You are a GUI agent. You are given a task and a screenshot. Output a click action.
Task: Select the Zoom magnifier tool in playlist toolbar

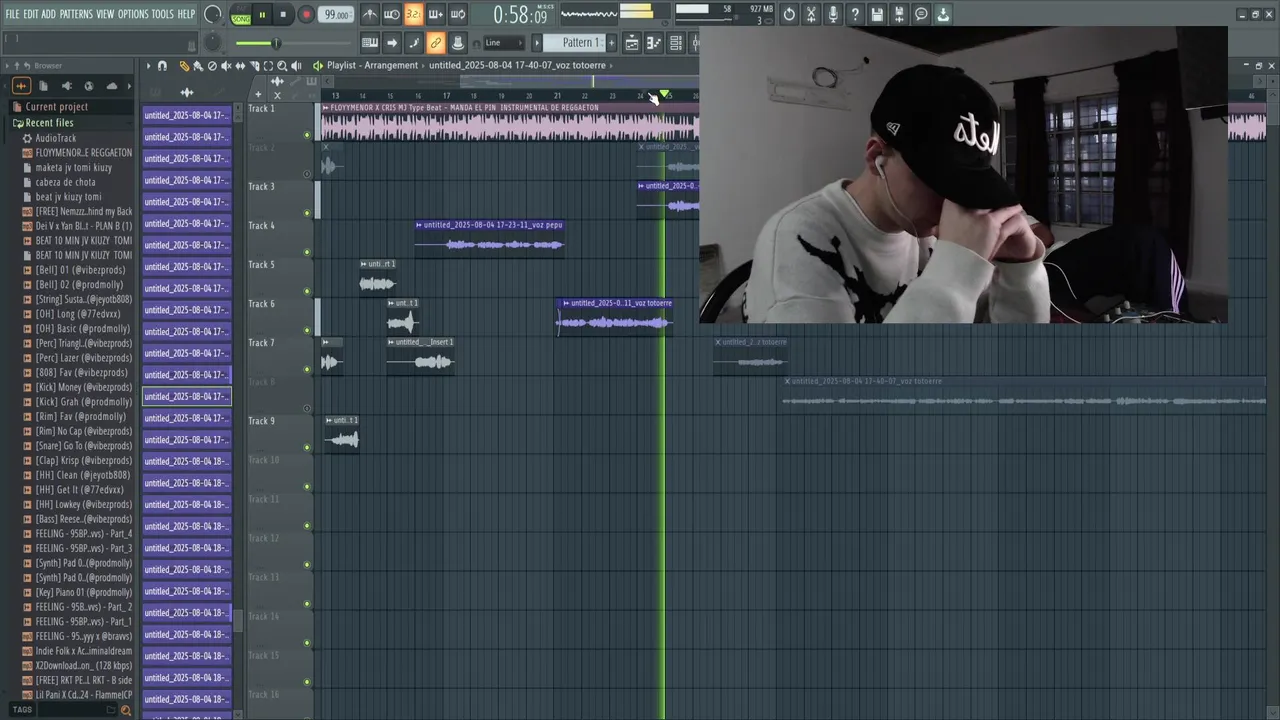[x=282, y=66]
